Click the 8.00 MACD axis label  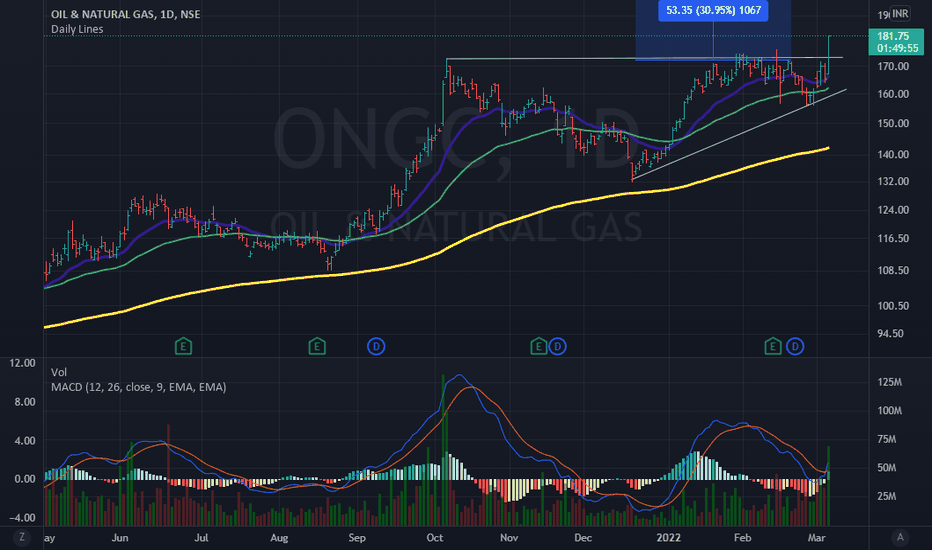25,402
